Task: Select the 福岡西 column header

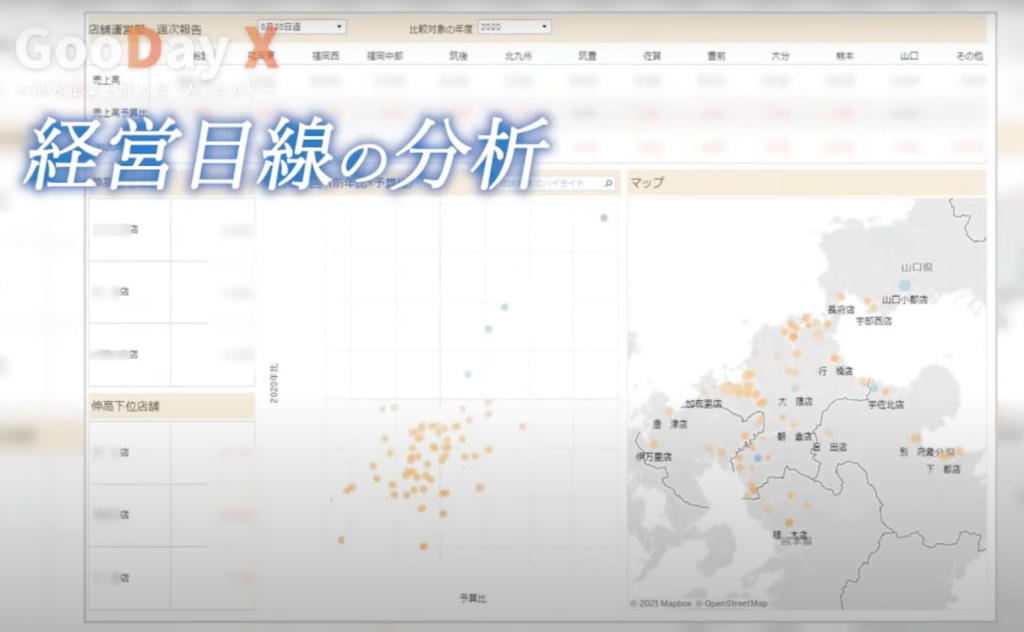Action: point(325,55)
